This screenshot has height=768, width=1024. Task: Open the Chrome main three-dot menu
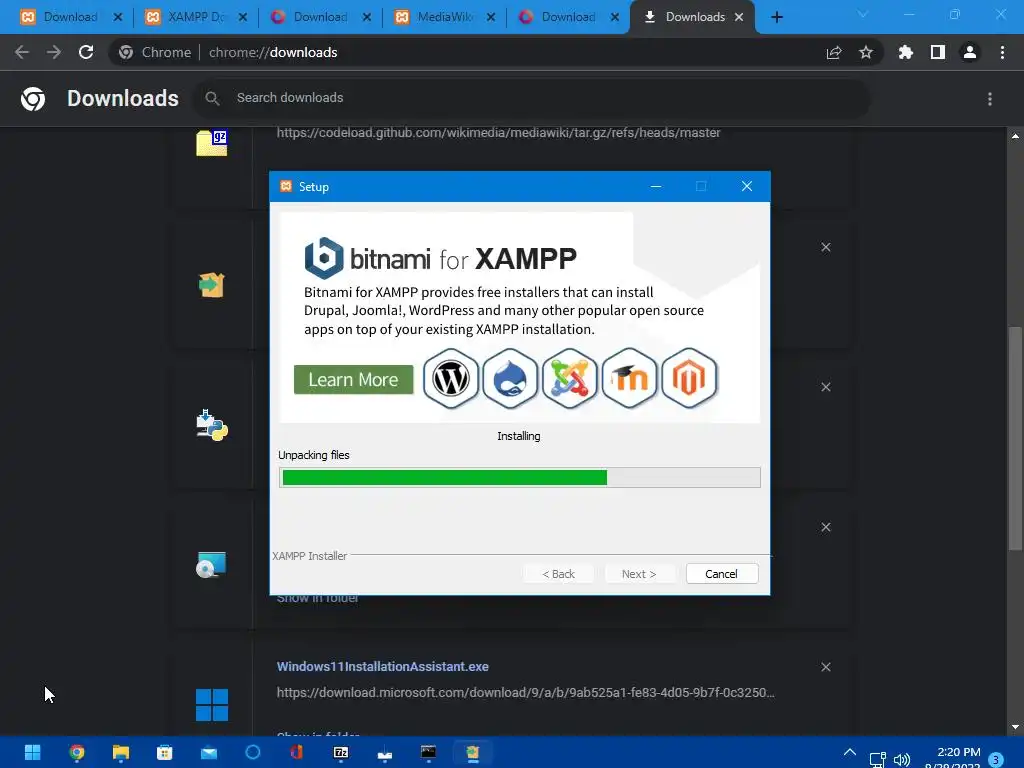click(x=1002, y=52)
